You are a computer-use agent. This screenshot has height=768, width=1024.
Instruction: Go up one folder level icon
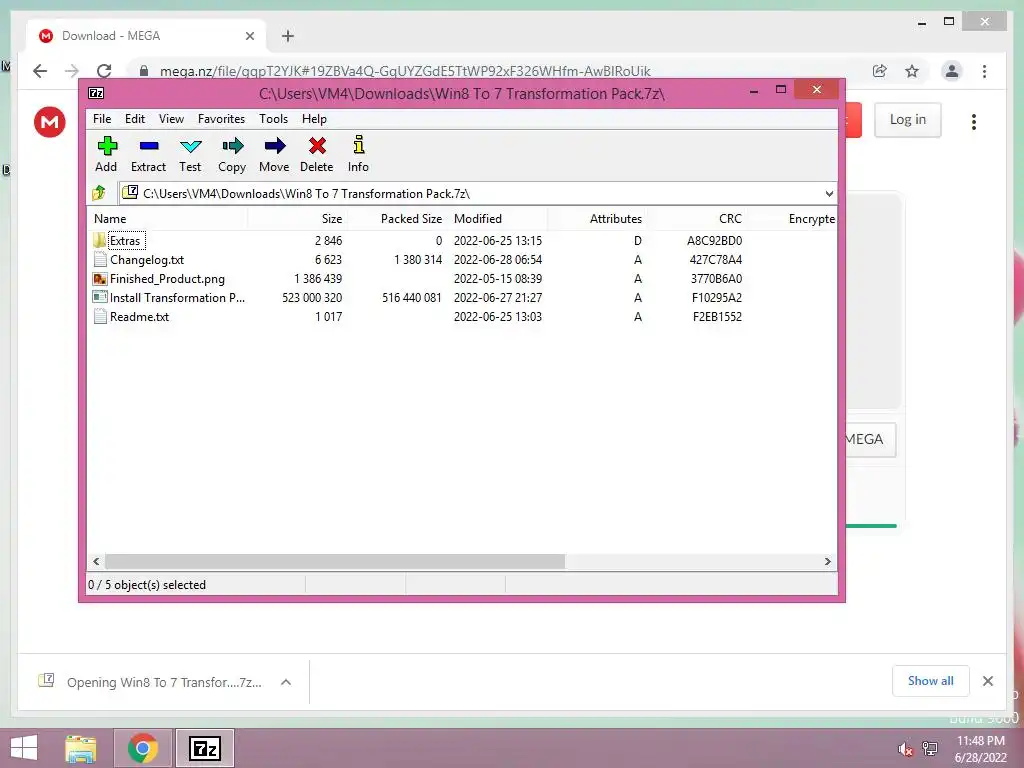pos(99,193)
